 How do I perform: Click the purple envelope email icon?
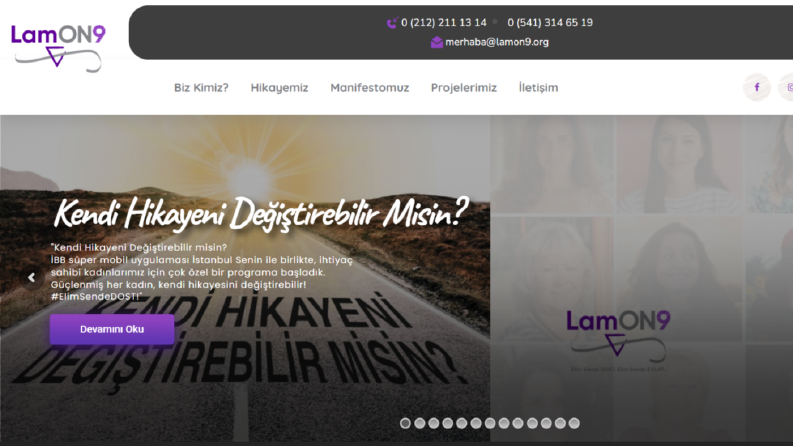(x=436, y=42)
